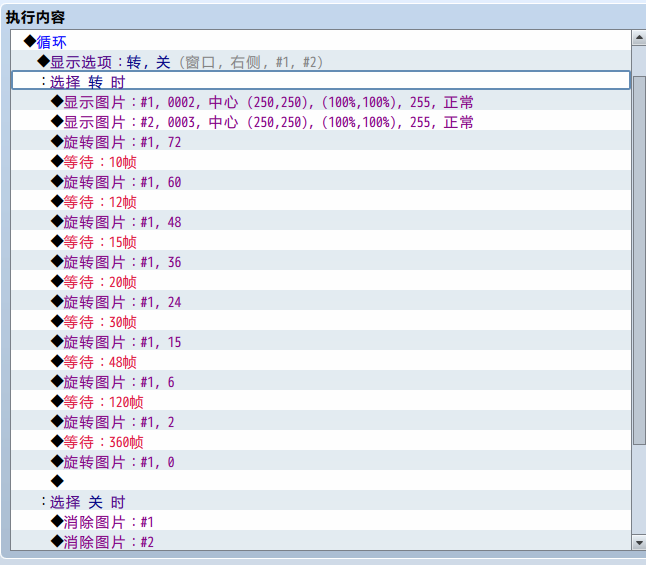Screen dimensions: 646x565
Task: Select 等待:20帧 row
Action: [x=321, y=281]
